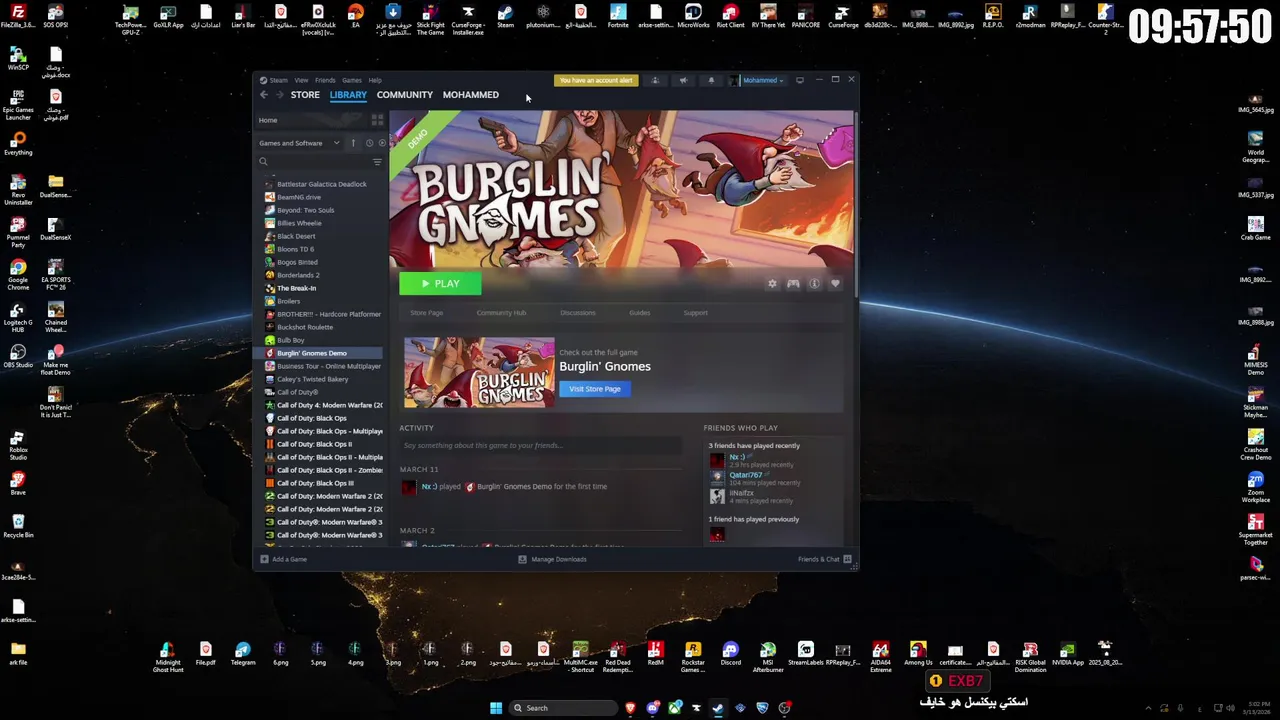Viewport: 1280px width, 720px height.
Task: Open the Games menu
Action: tap(352, 80)
